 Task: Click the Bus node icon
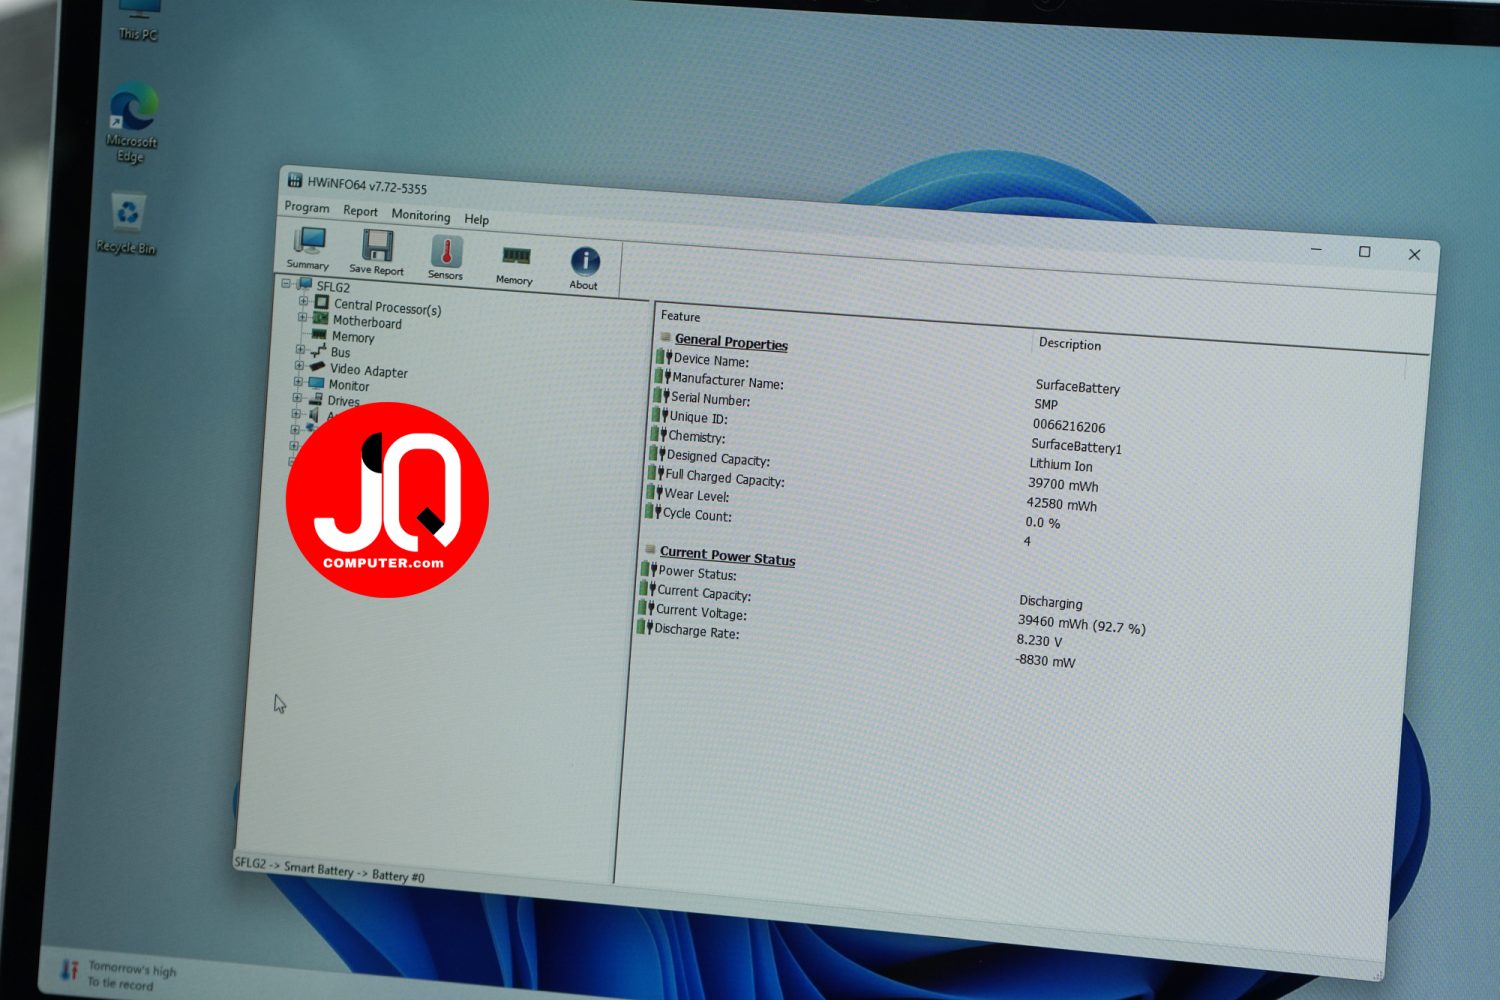click(318, 350)
